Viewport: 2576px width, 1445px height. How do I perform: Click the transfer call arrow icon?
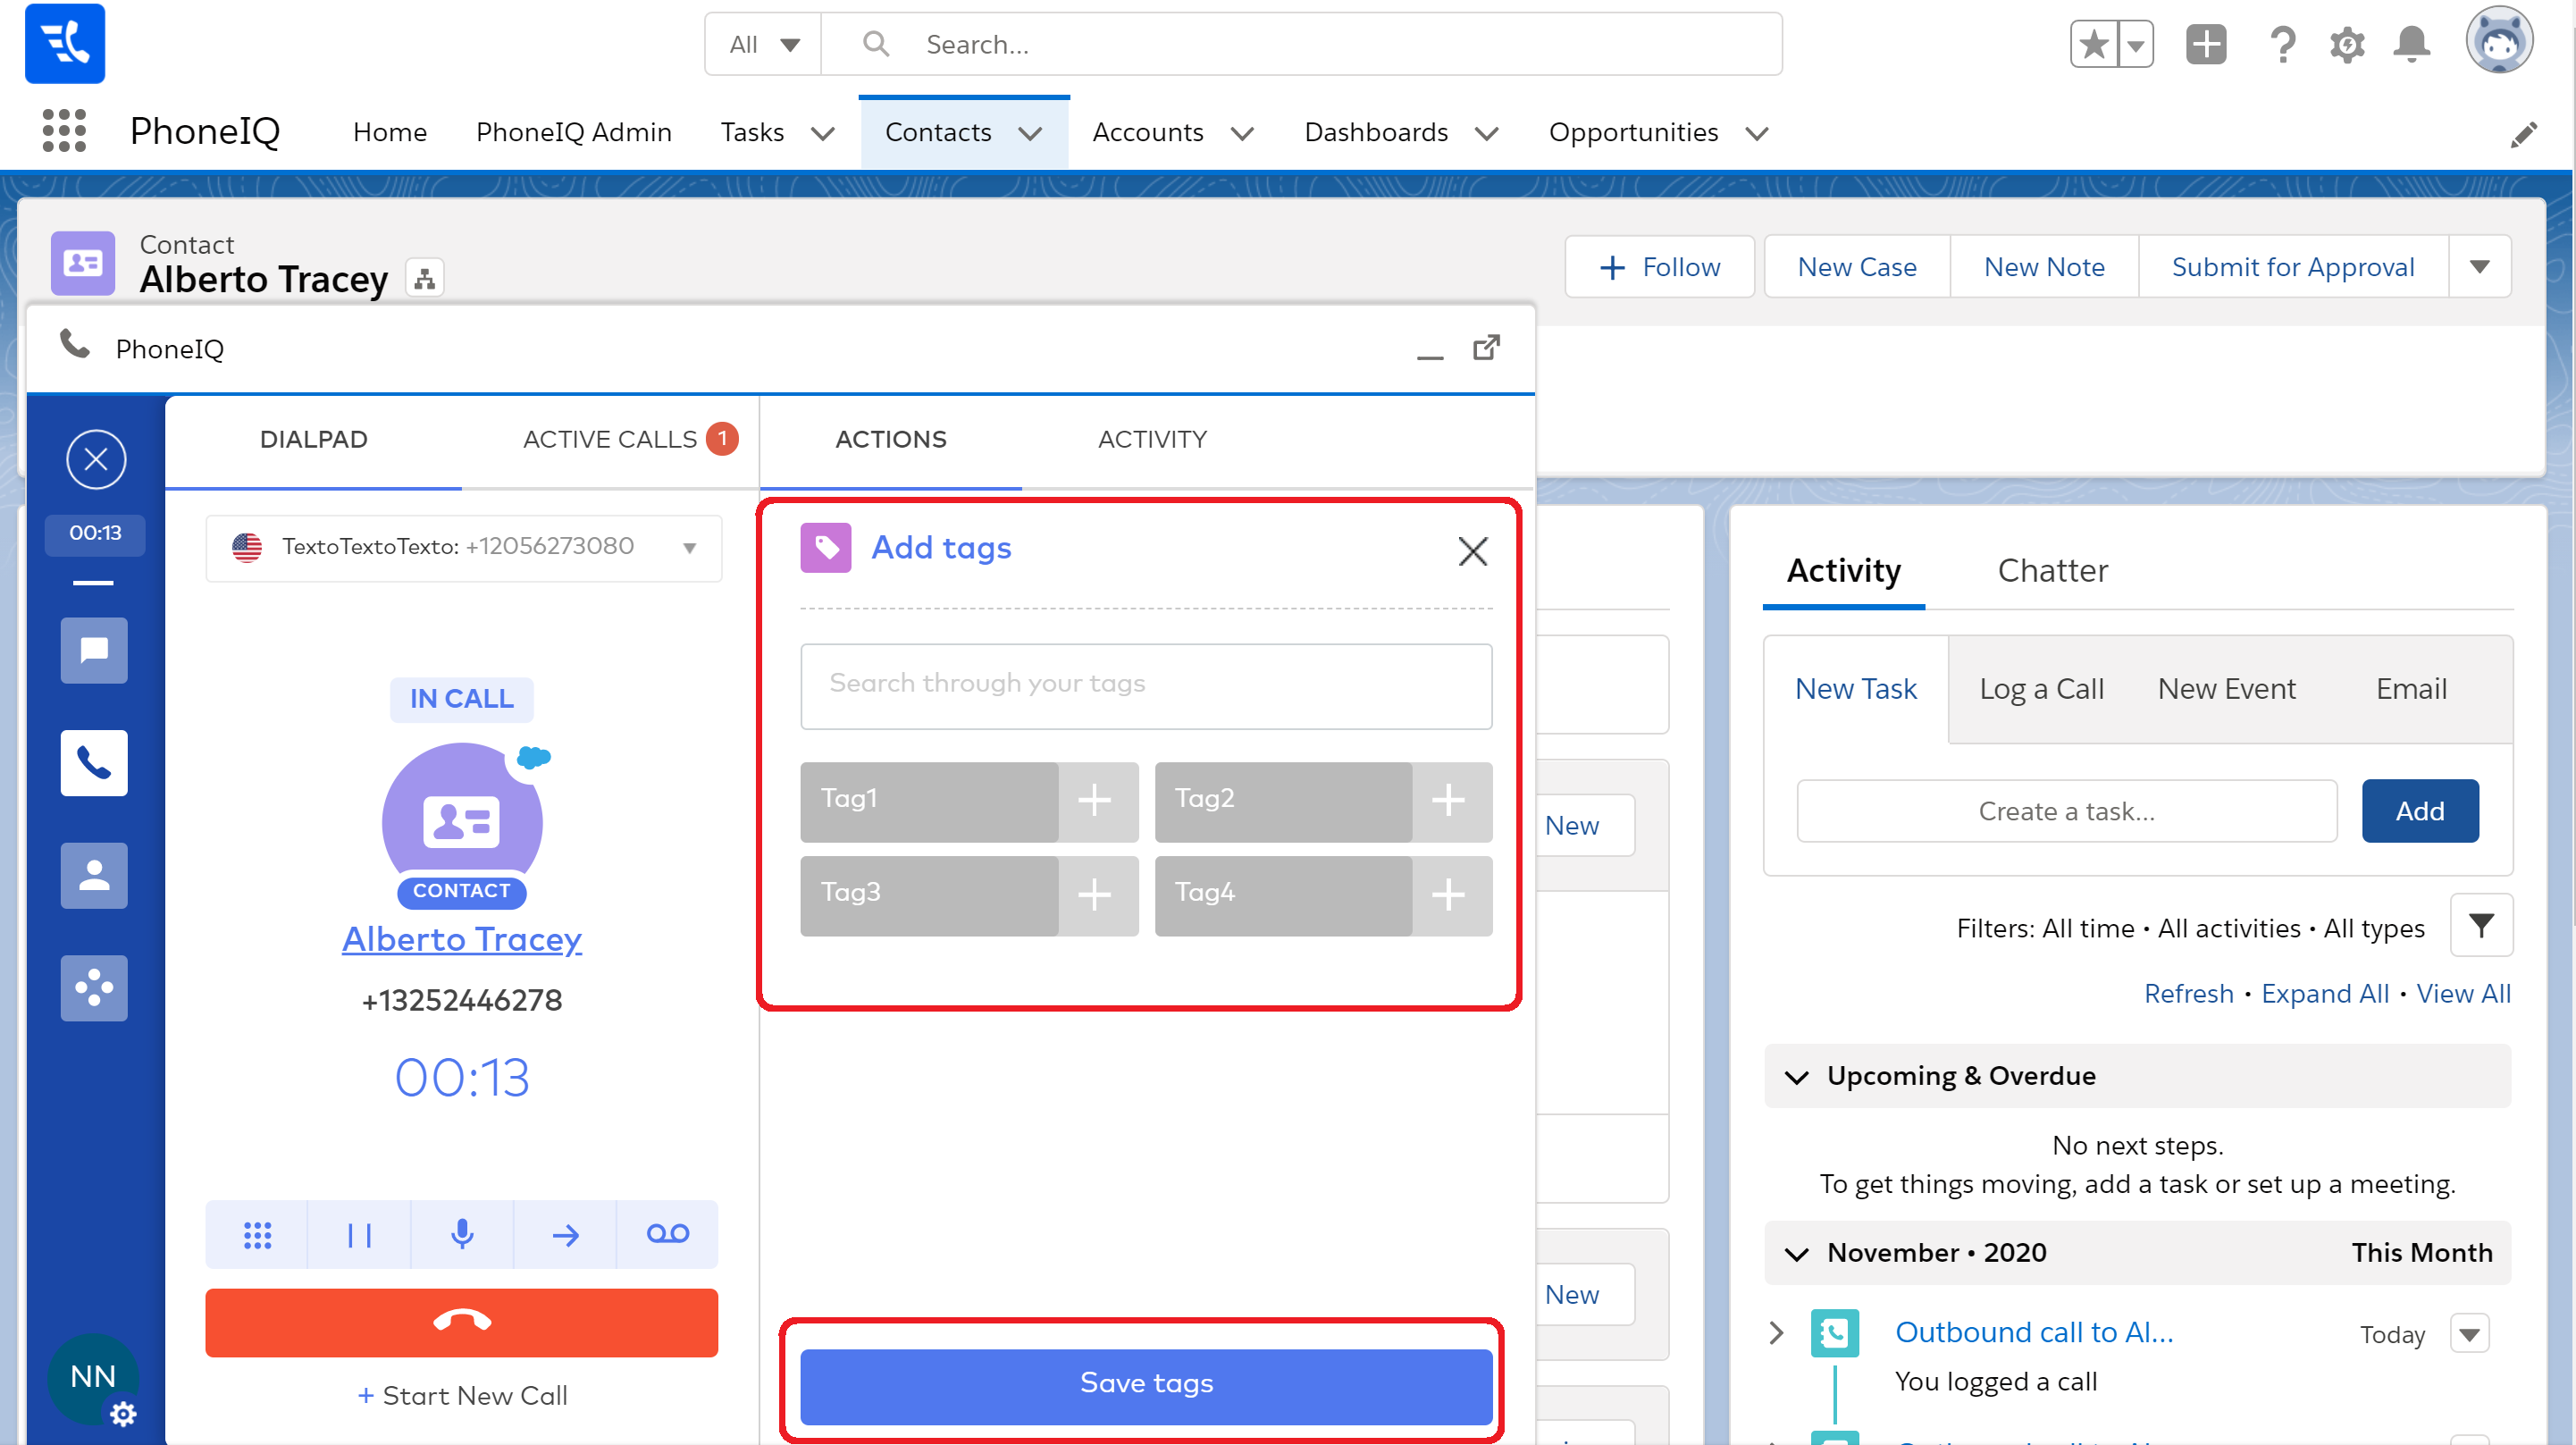tap(565, 1234)
